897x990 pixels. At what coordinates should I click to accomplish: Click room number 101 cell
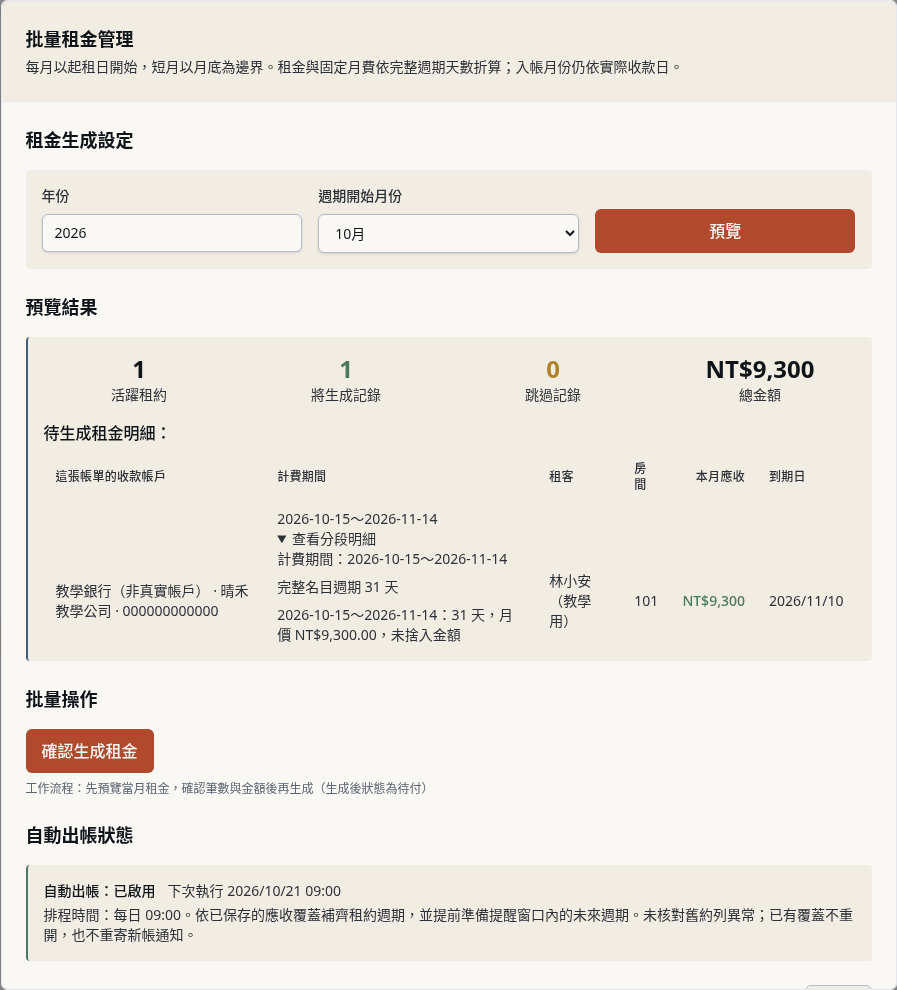click(x=646, y=601)
